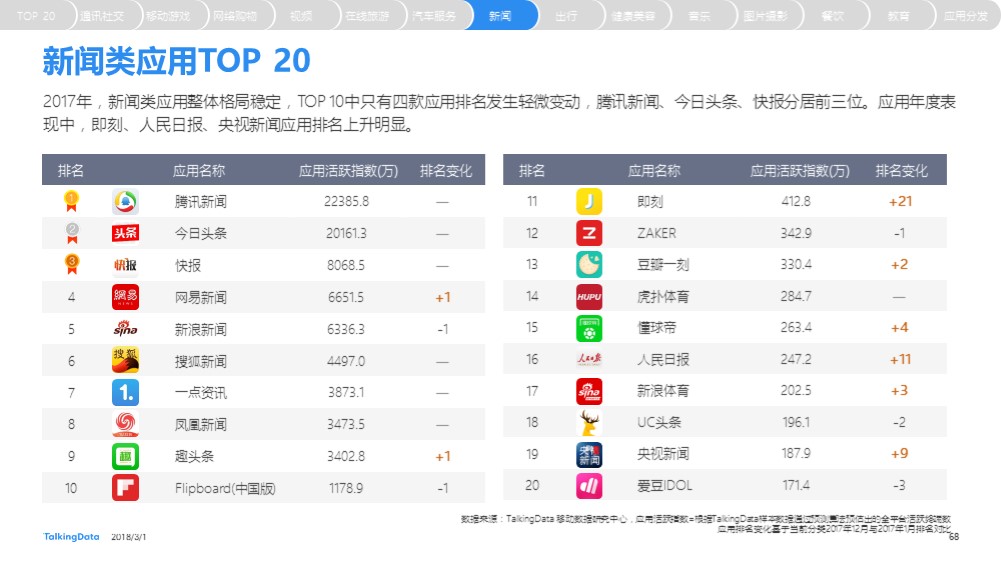The image size is (1001, 563).
Task: Click the index value 412.8
Action: point(795,201)
